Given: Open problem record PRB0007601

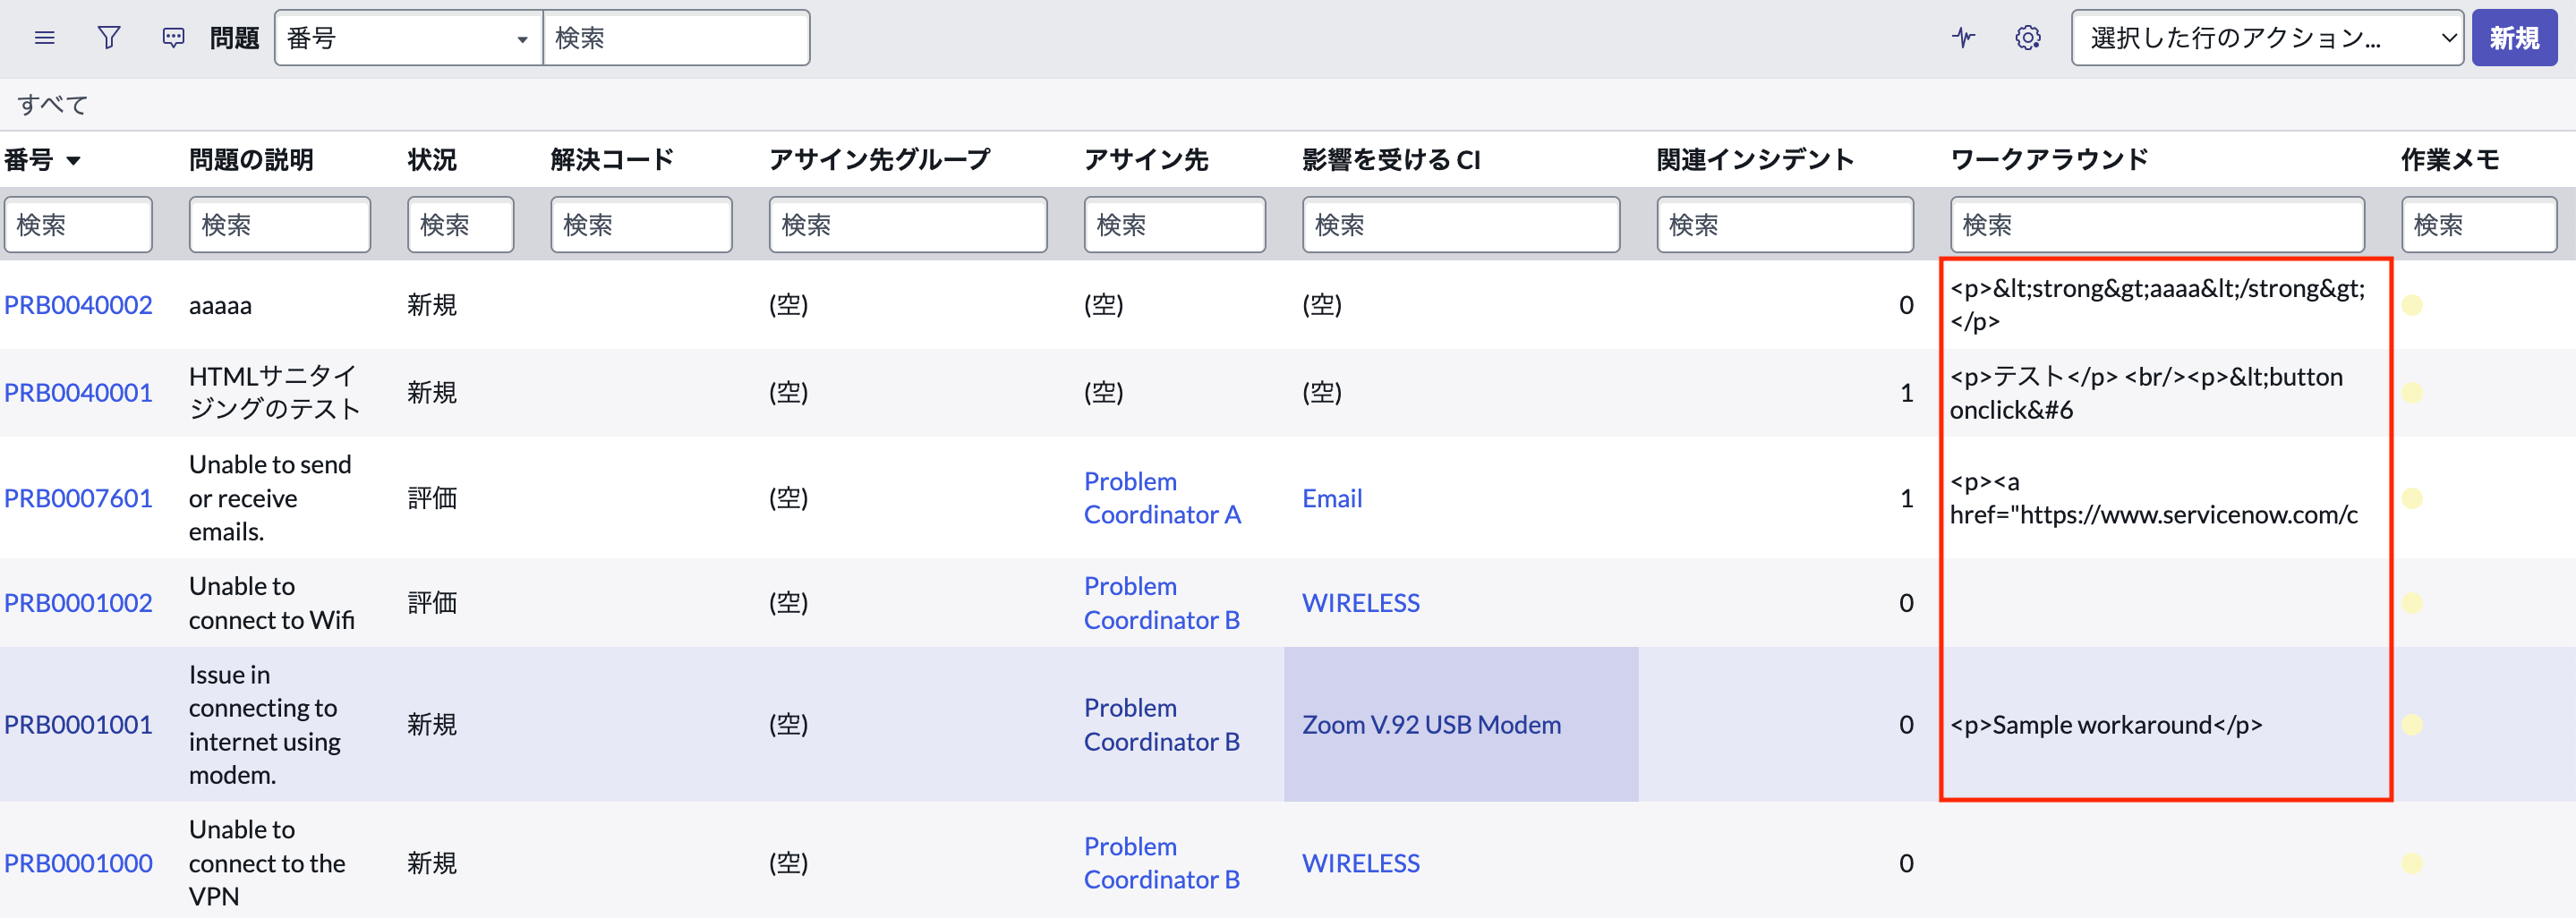Looking at the screenshot, I should pyautogui.click(x=79, y=498).
